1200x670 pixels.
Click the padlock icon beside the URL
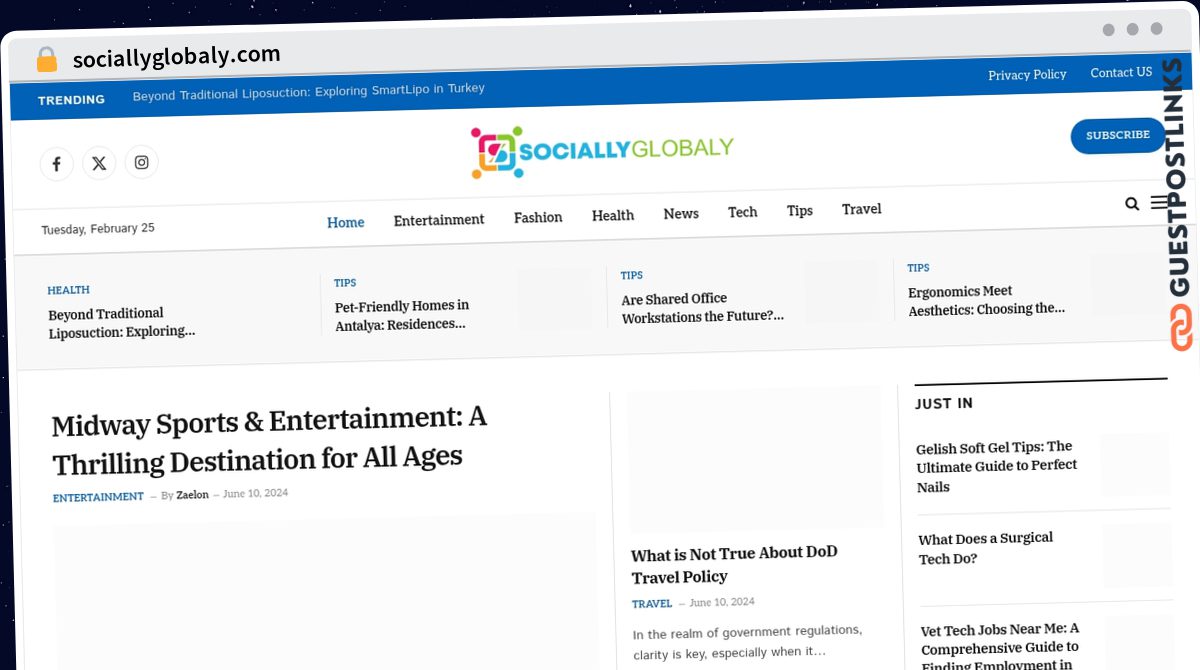pyautogui.click(x=47, y=60)
